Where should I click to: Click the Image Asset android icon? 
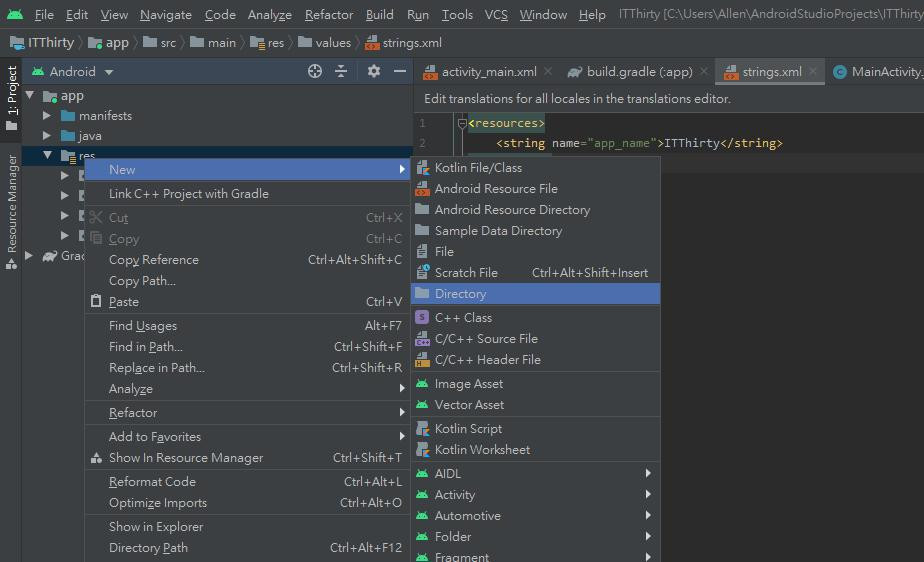(x=422, y=384)
